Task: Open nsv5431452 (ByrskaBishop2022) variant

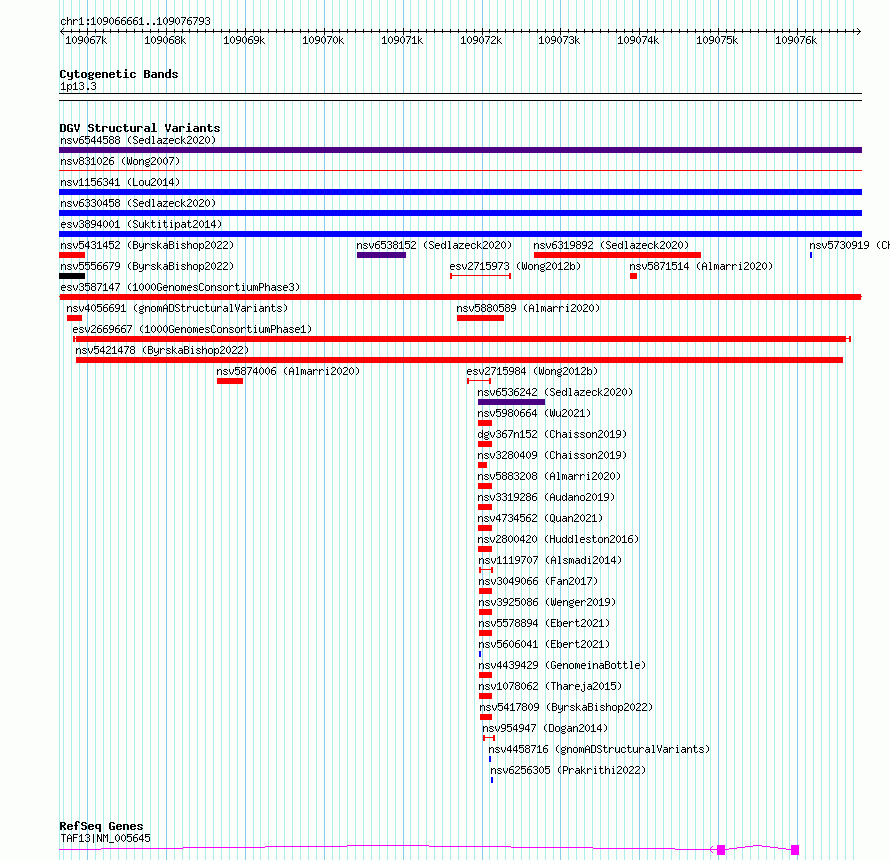Action: pos(147,245)
